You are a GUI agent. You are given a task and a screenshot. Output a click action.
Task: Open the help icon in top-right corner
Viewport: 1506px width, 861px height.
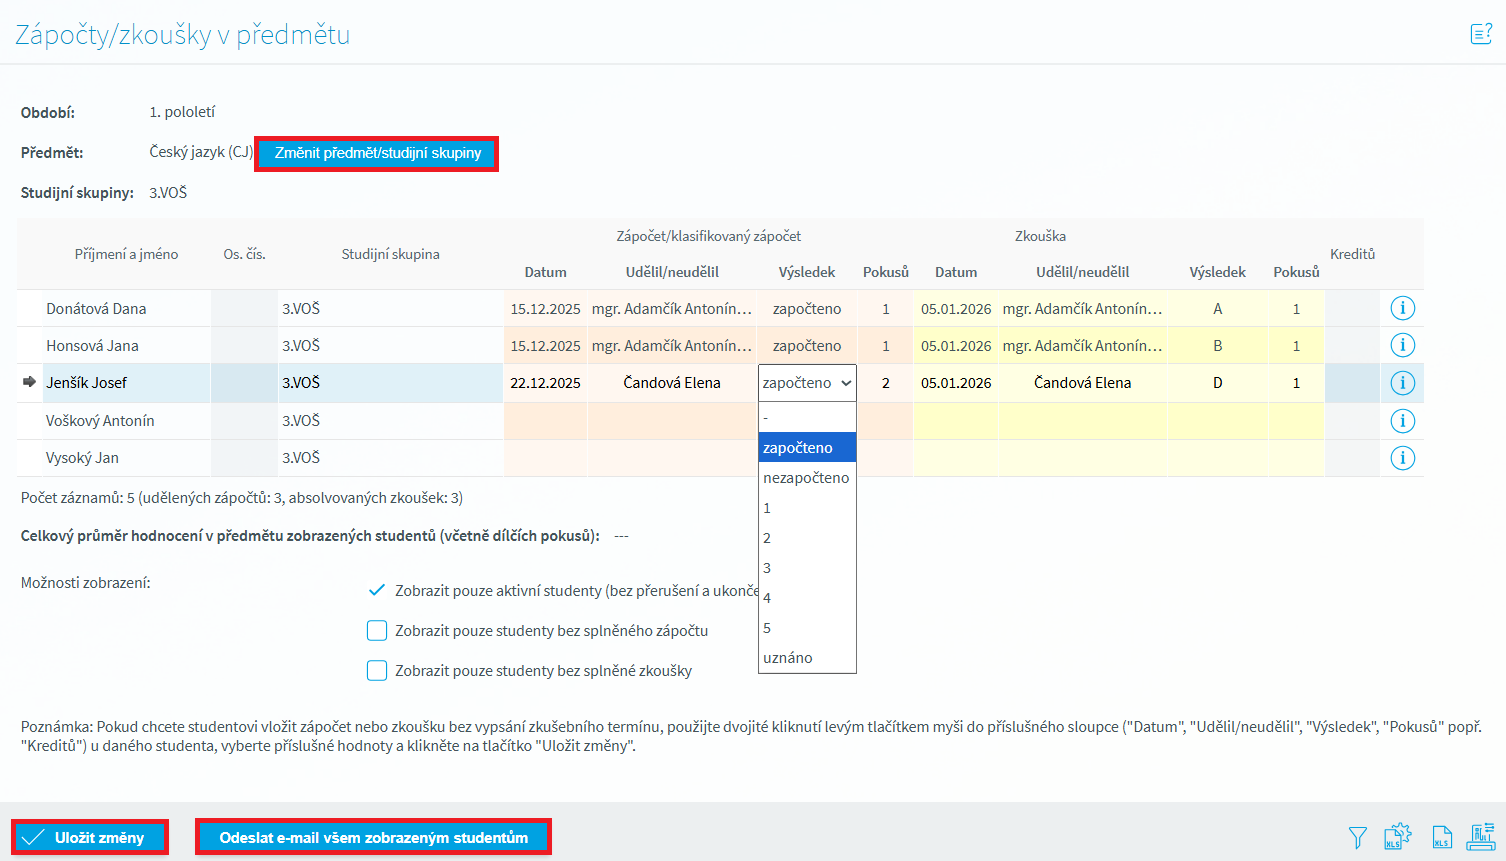[x=1481, y=34]
